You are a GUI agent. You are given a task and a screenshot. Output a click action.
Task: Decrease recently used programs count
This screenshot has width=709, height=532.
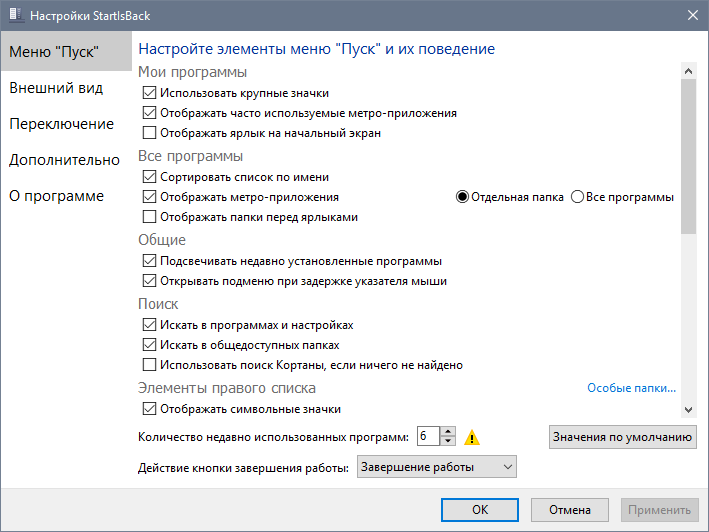click(448, 442)
